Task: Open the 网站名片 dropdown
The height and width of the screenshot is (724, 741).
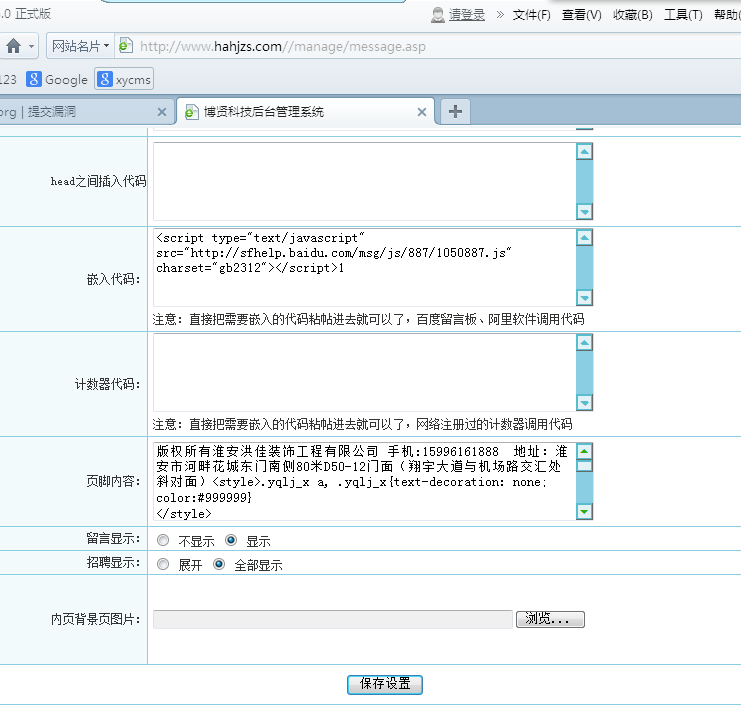Action: coord(80,46)
